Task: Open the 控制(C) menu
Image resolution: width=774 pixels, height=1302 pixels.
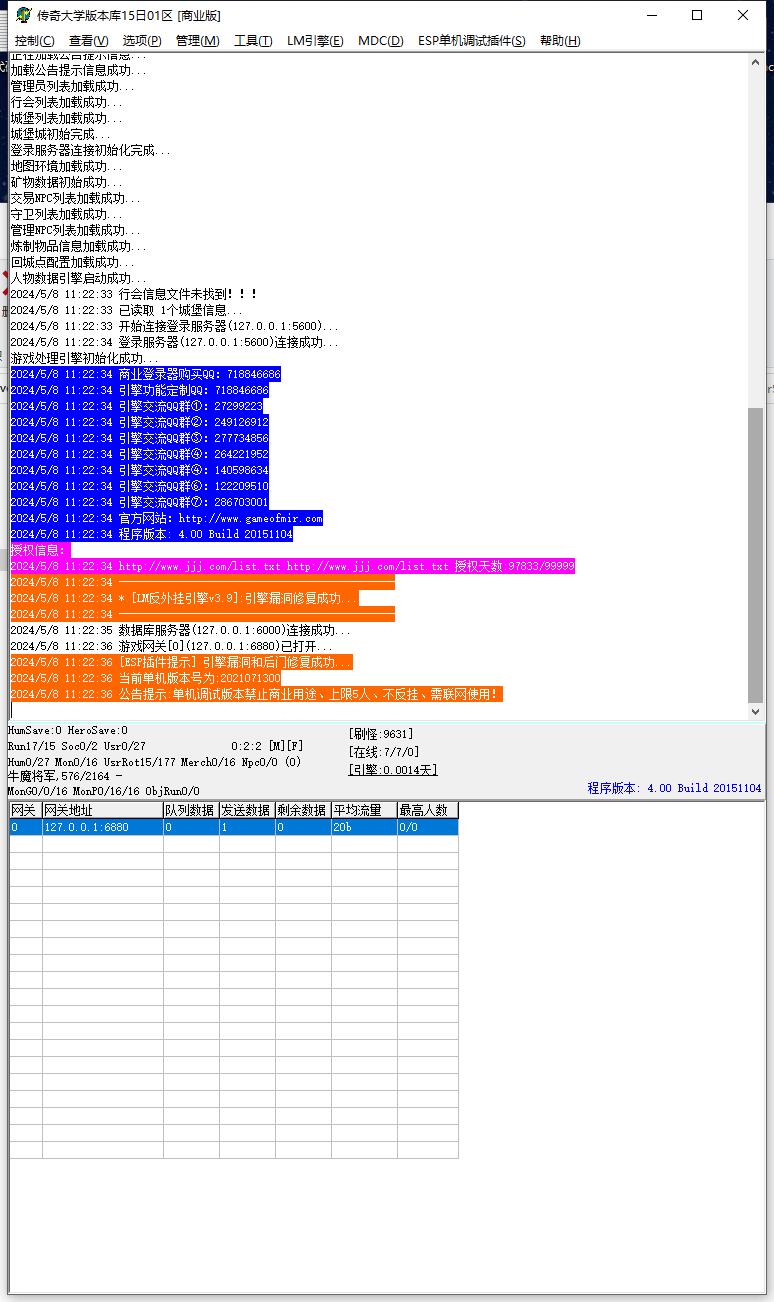Action: pos(35,41)
